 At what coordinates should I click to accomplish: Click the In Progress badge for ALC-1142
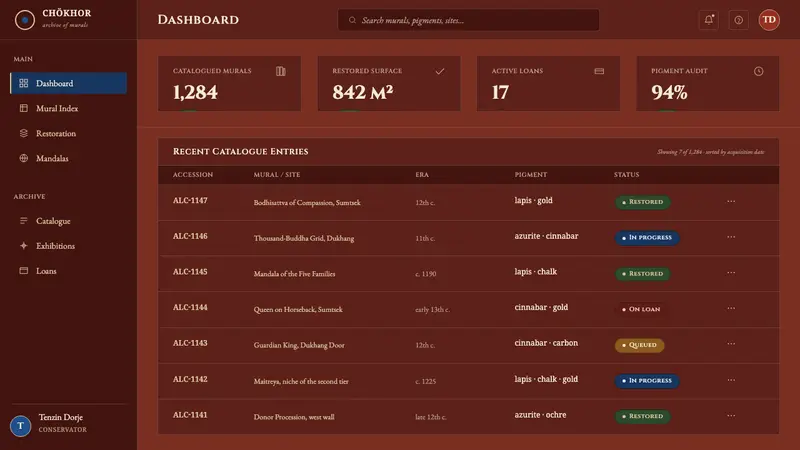[647, 381]
